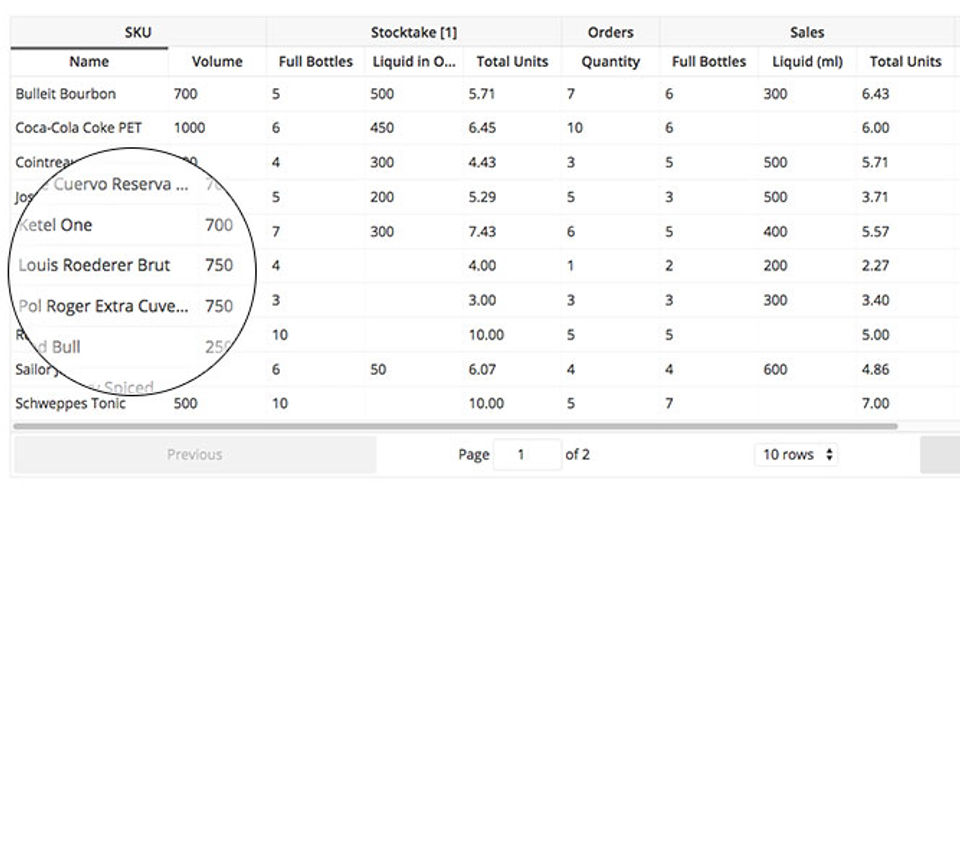This screenshot has height=864, width=960.
Task: Click the 'of 2' page count text
Action: point(577,454)
